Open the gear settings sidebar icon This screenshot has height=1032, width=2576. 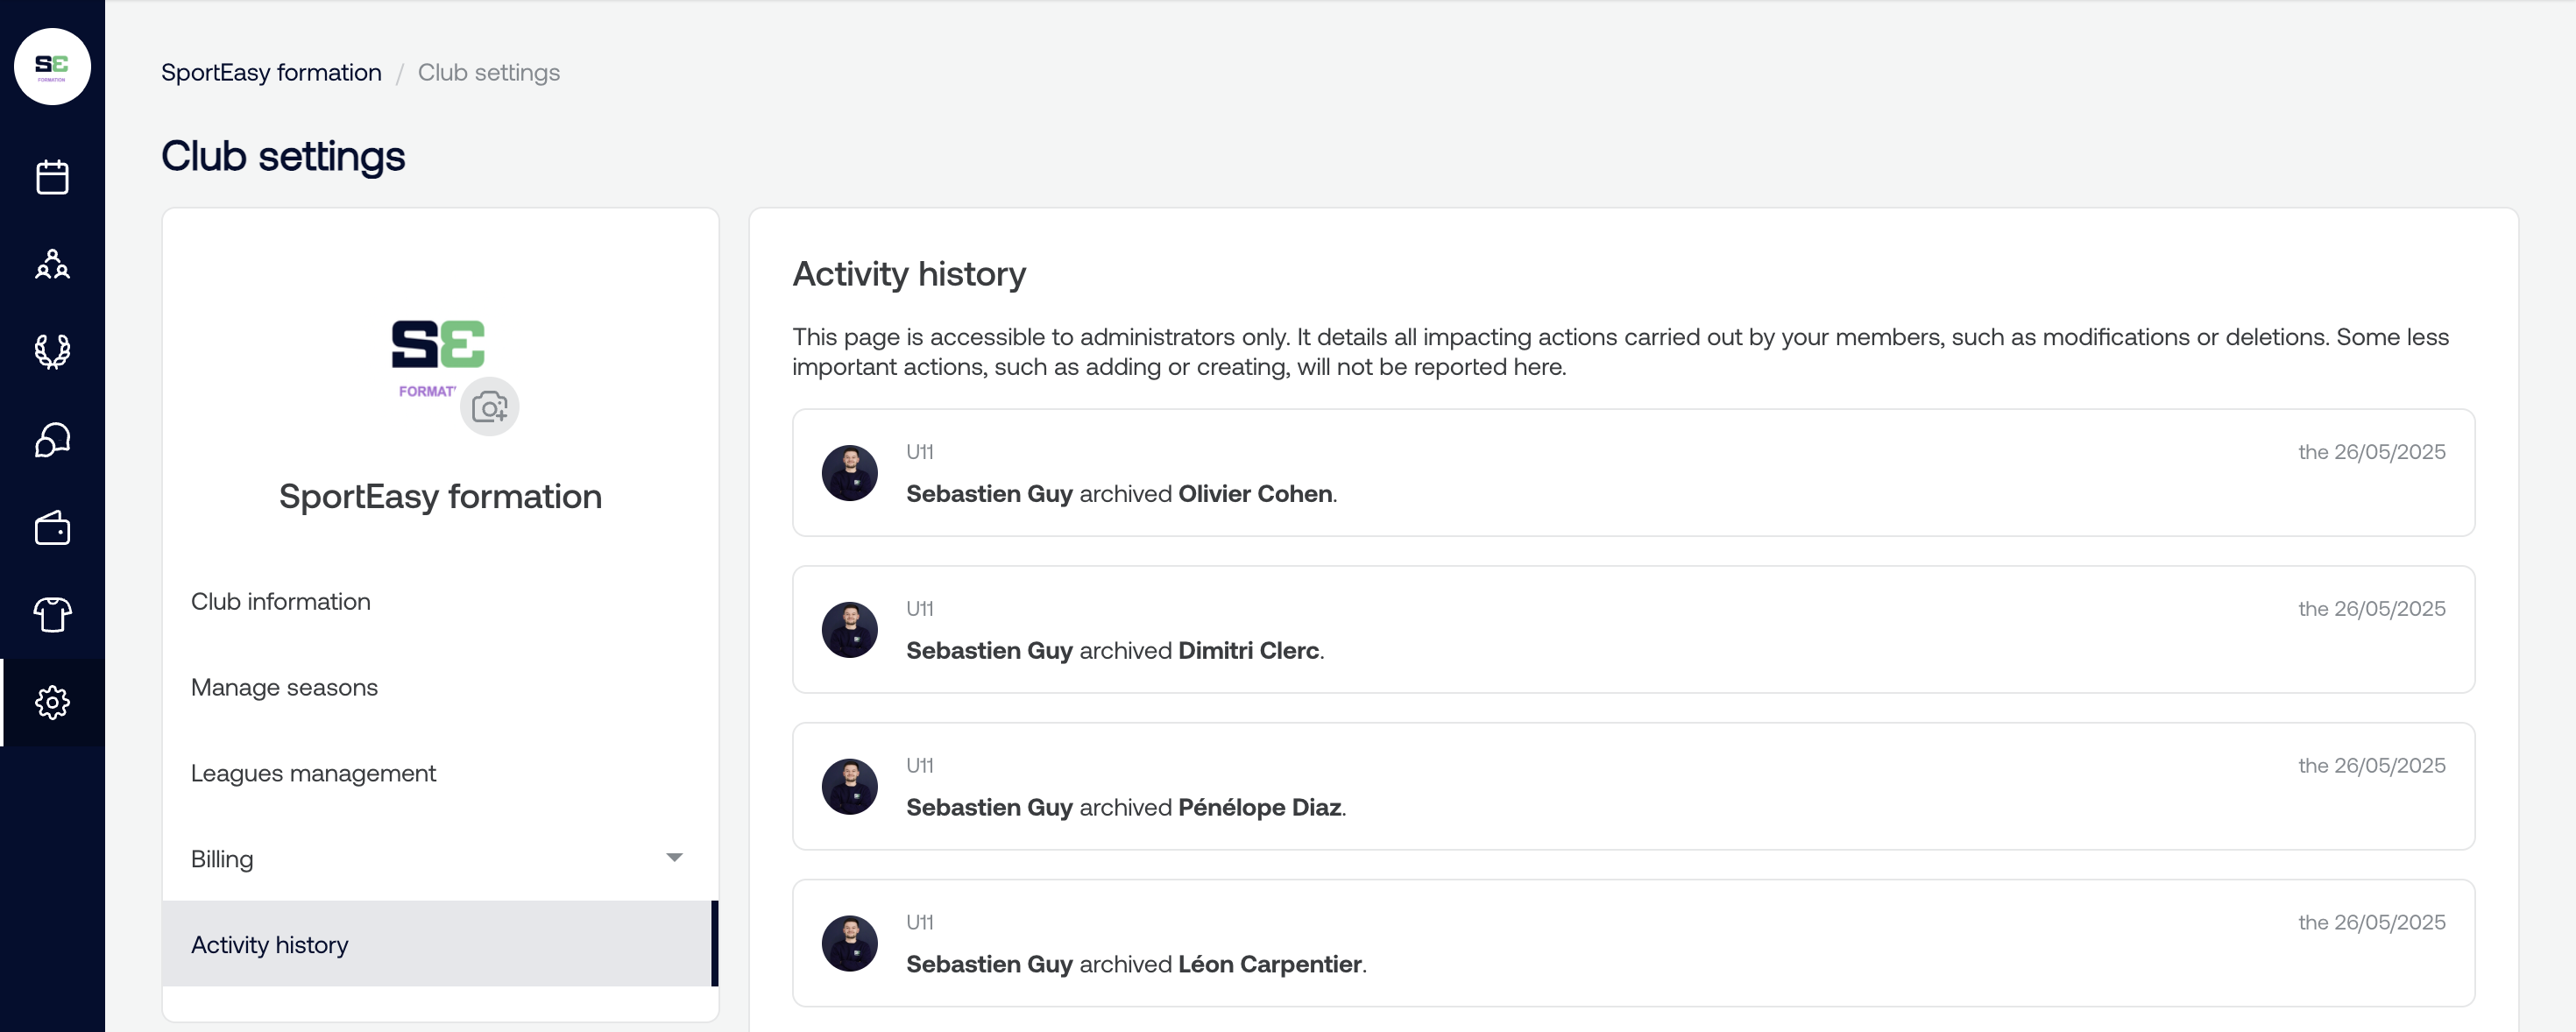point(52,702)
